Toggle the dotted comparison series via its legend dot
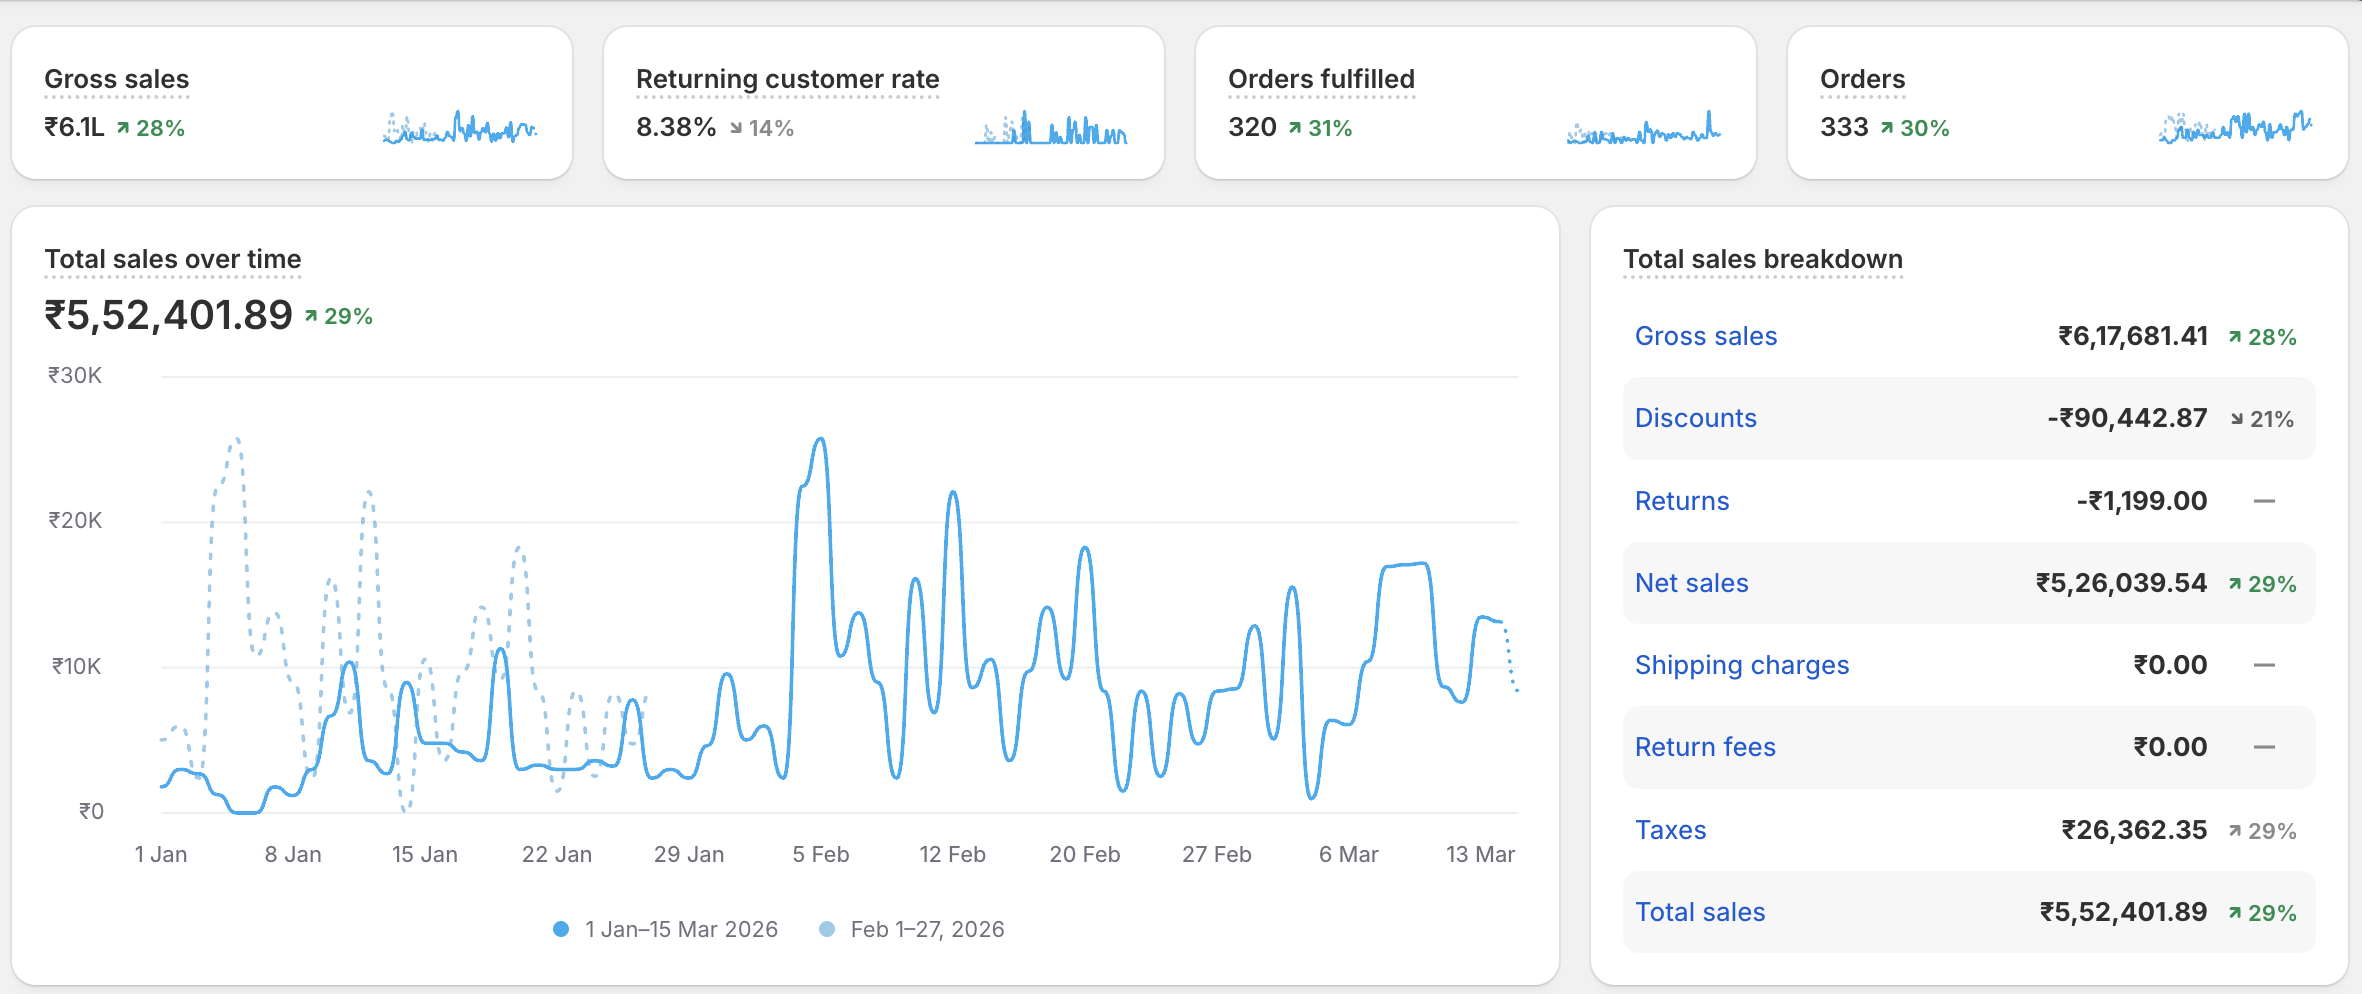This screenshot has height=994, width=2362. (826, 929)
